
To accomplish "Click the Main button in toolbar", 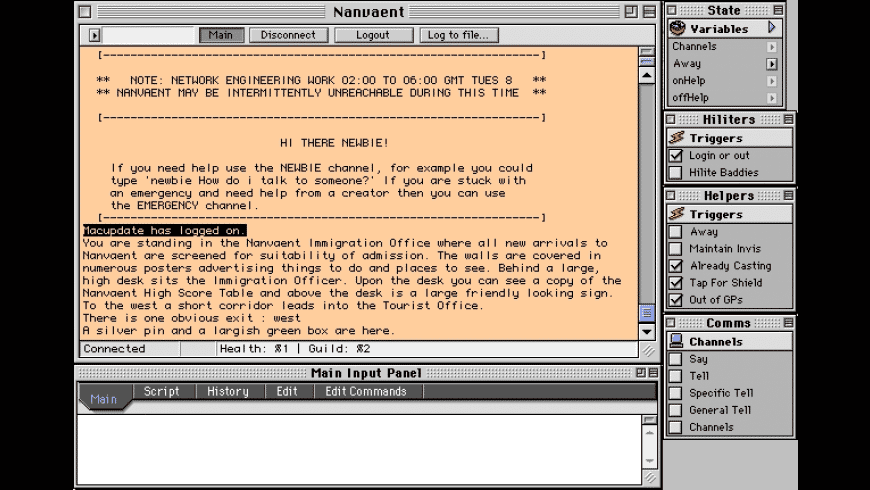I will [x=221, y=35].
